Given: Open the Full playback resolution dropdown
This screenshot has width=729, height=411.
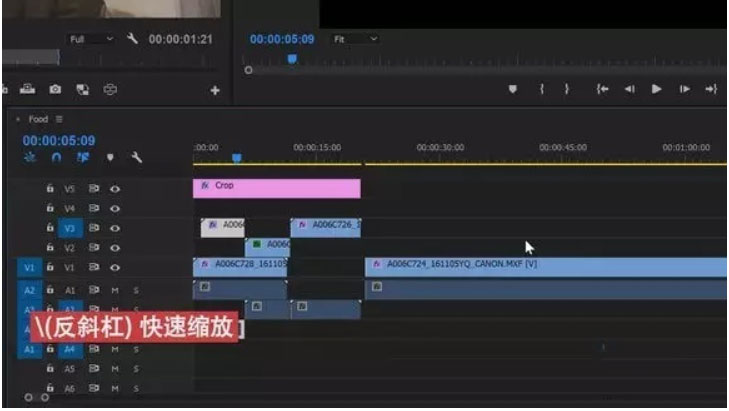Looking at the screenshot, I should pos(90,39).
